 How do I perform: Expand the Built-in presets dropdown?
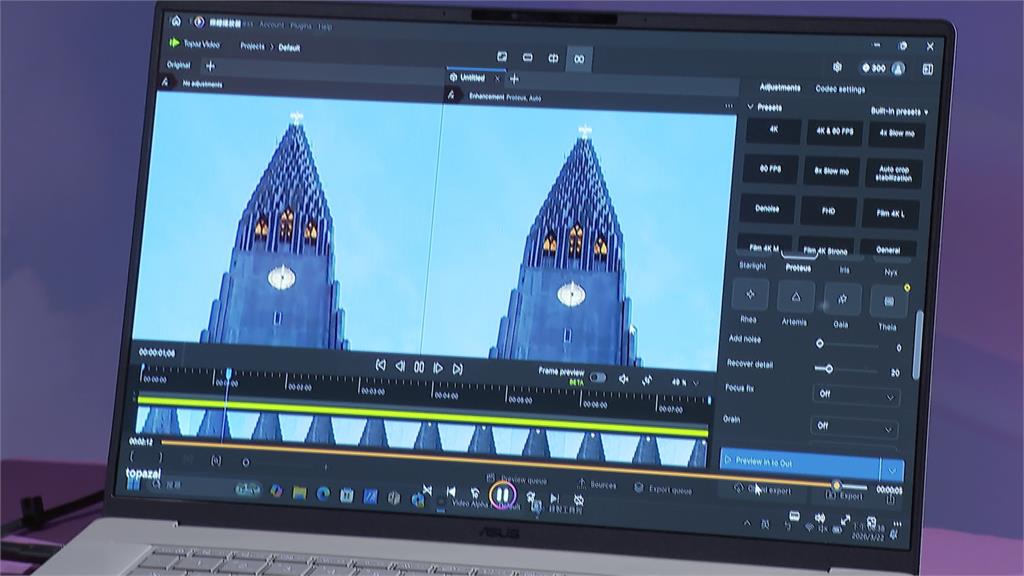click(x=898, y=111)
